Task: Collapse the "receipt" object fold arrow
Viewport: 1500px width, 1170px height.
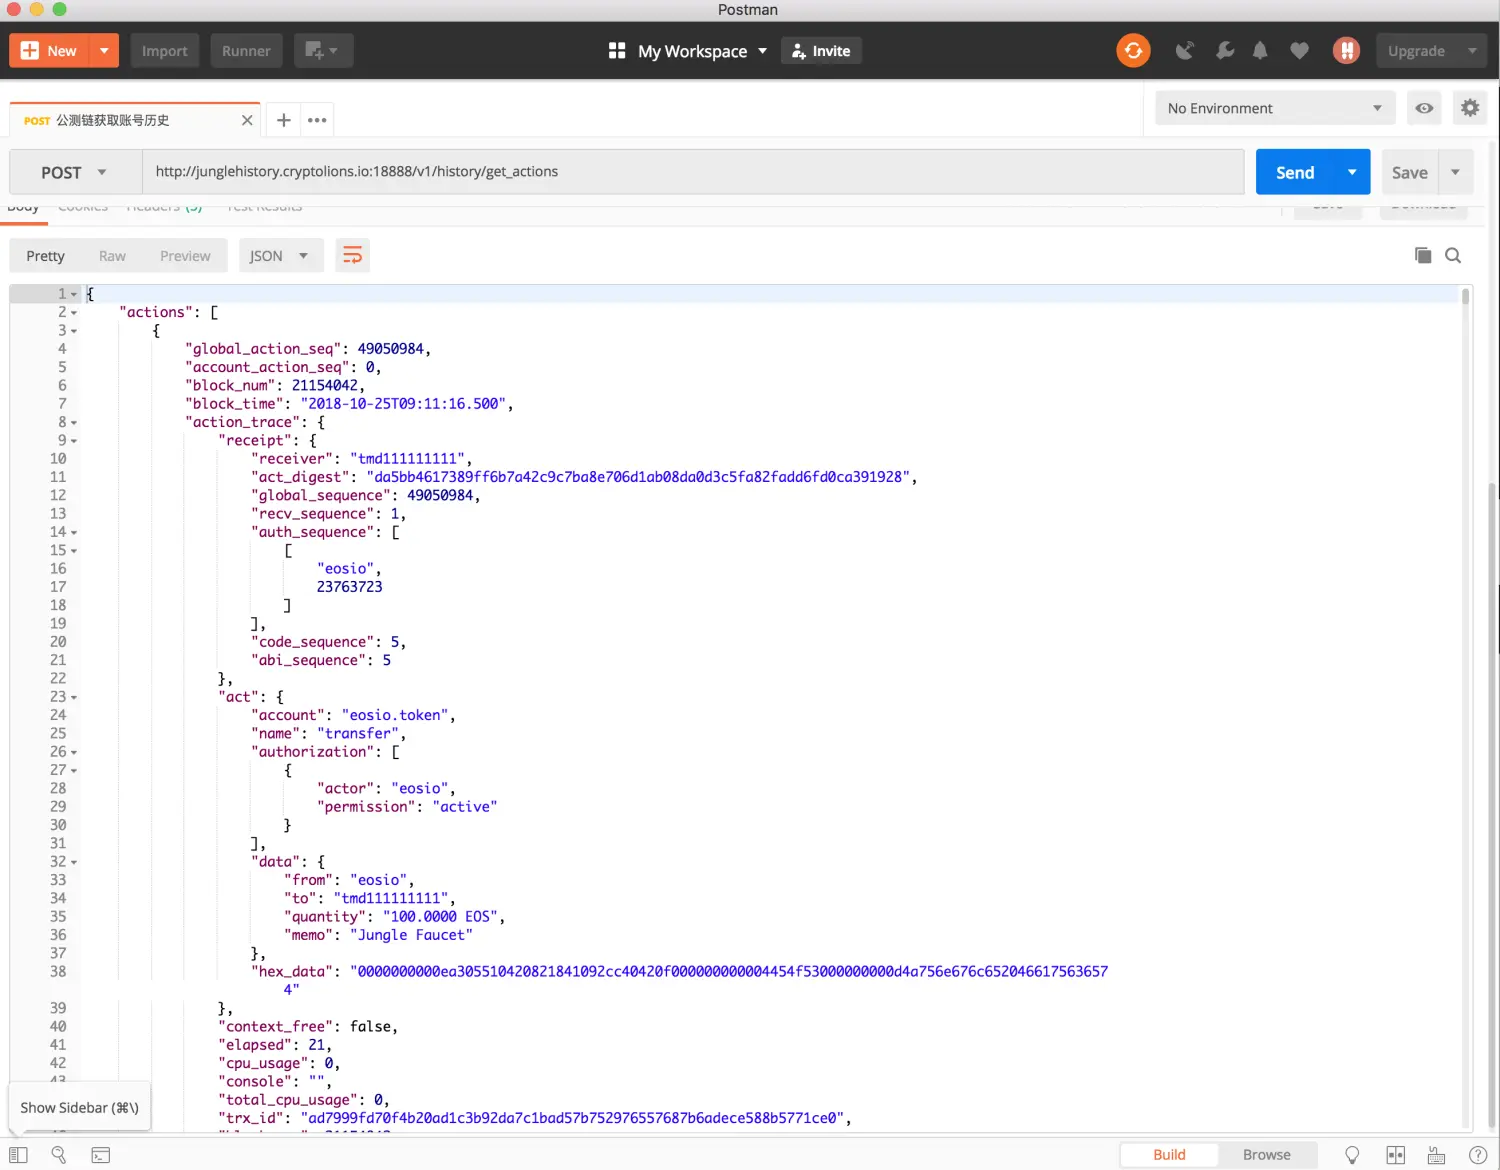Action: pos(73,441)
